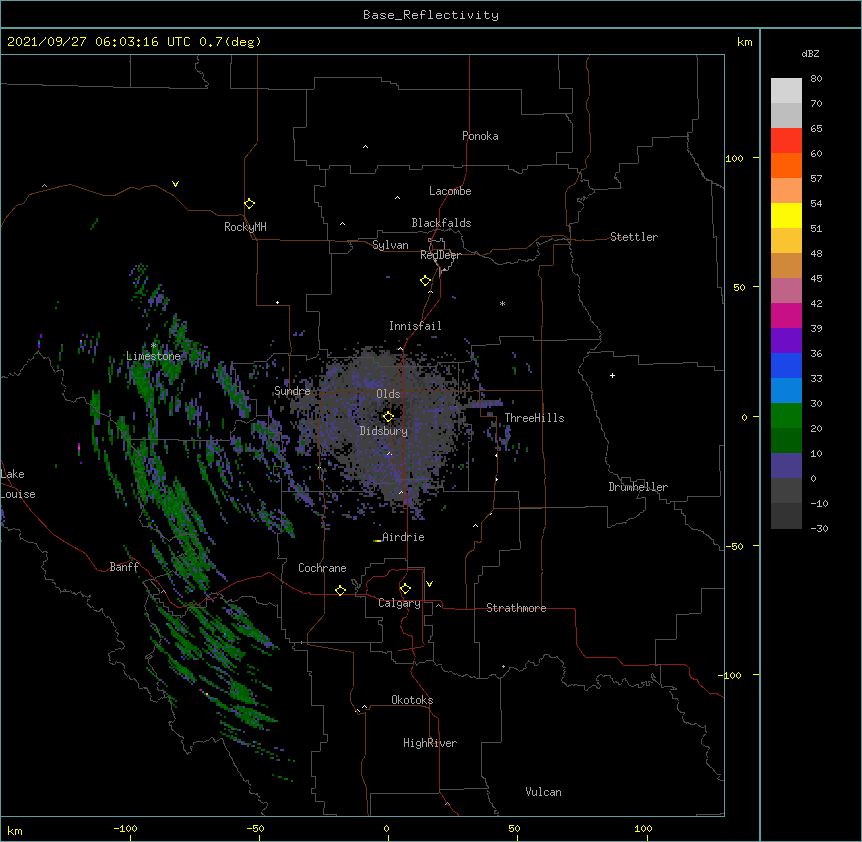Click the yellow station marker near RockyMH
862x842 pixels.
[249, 203]
